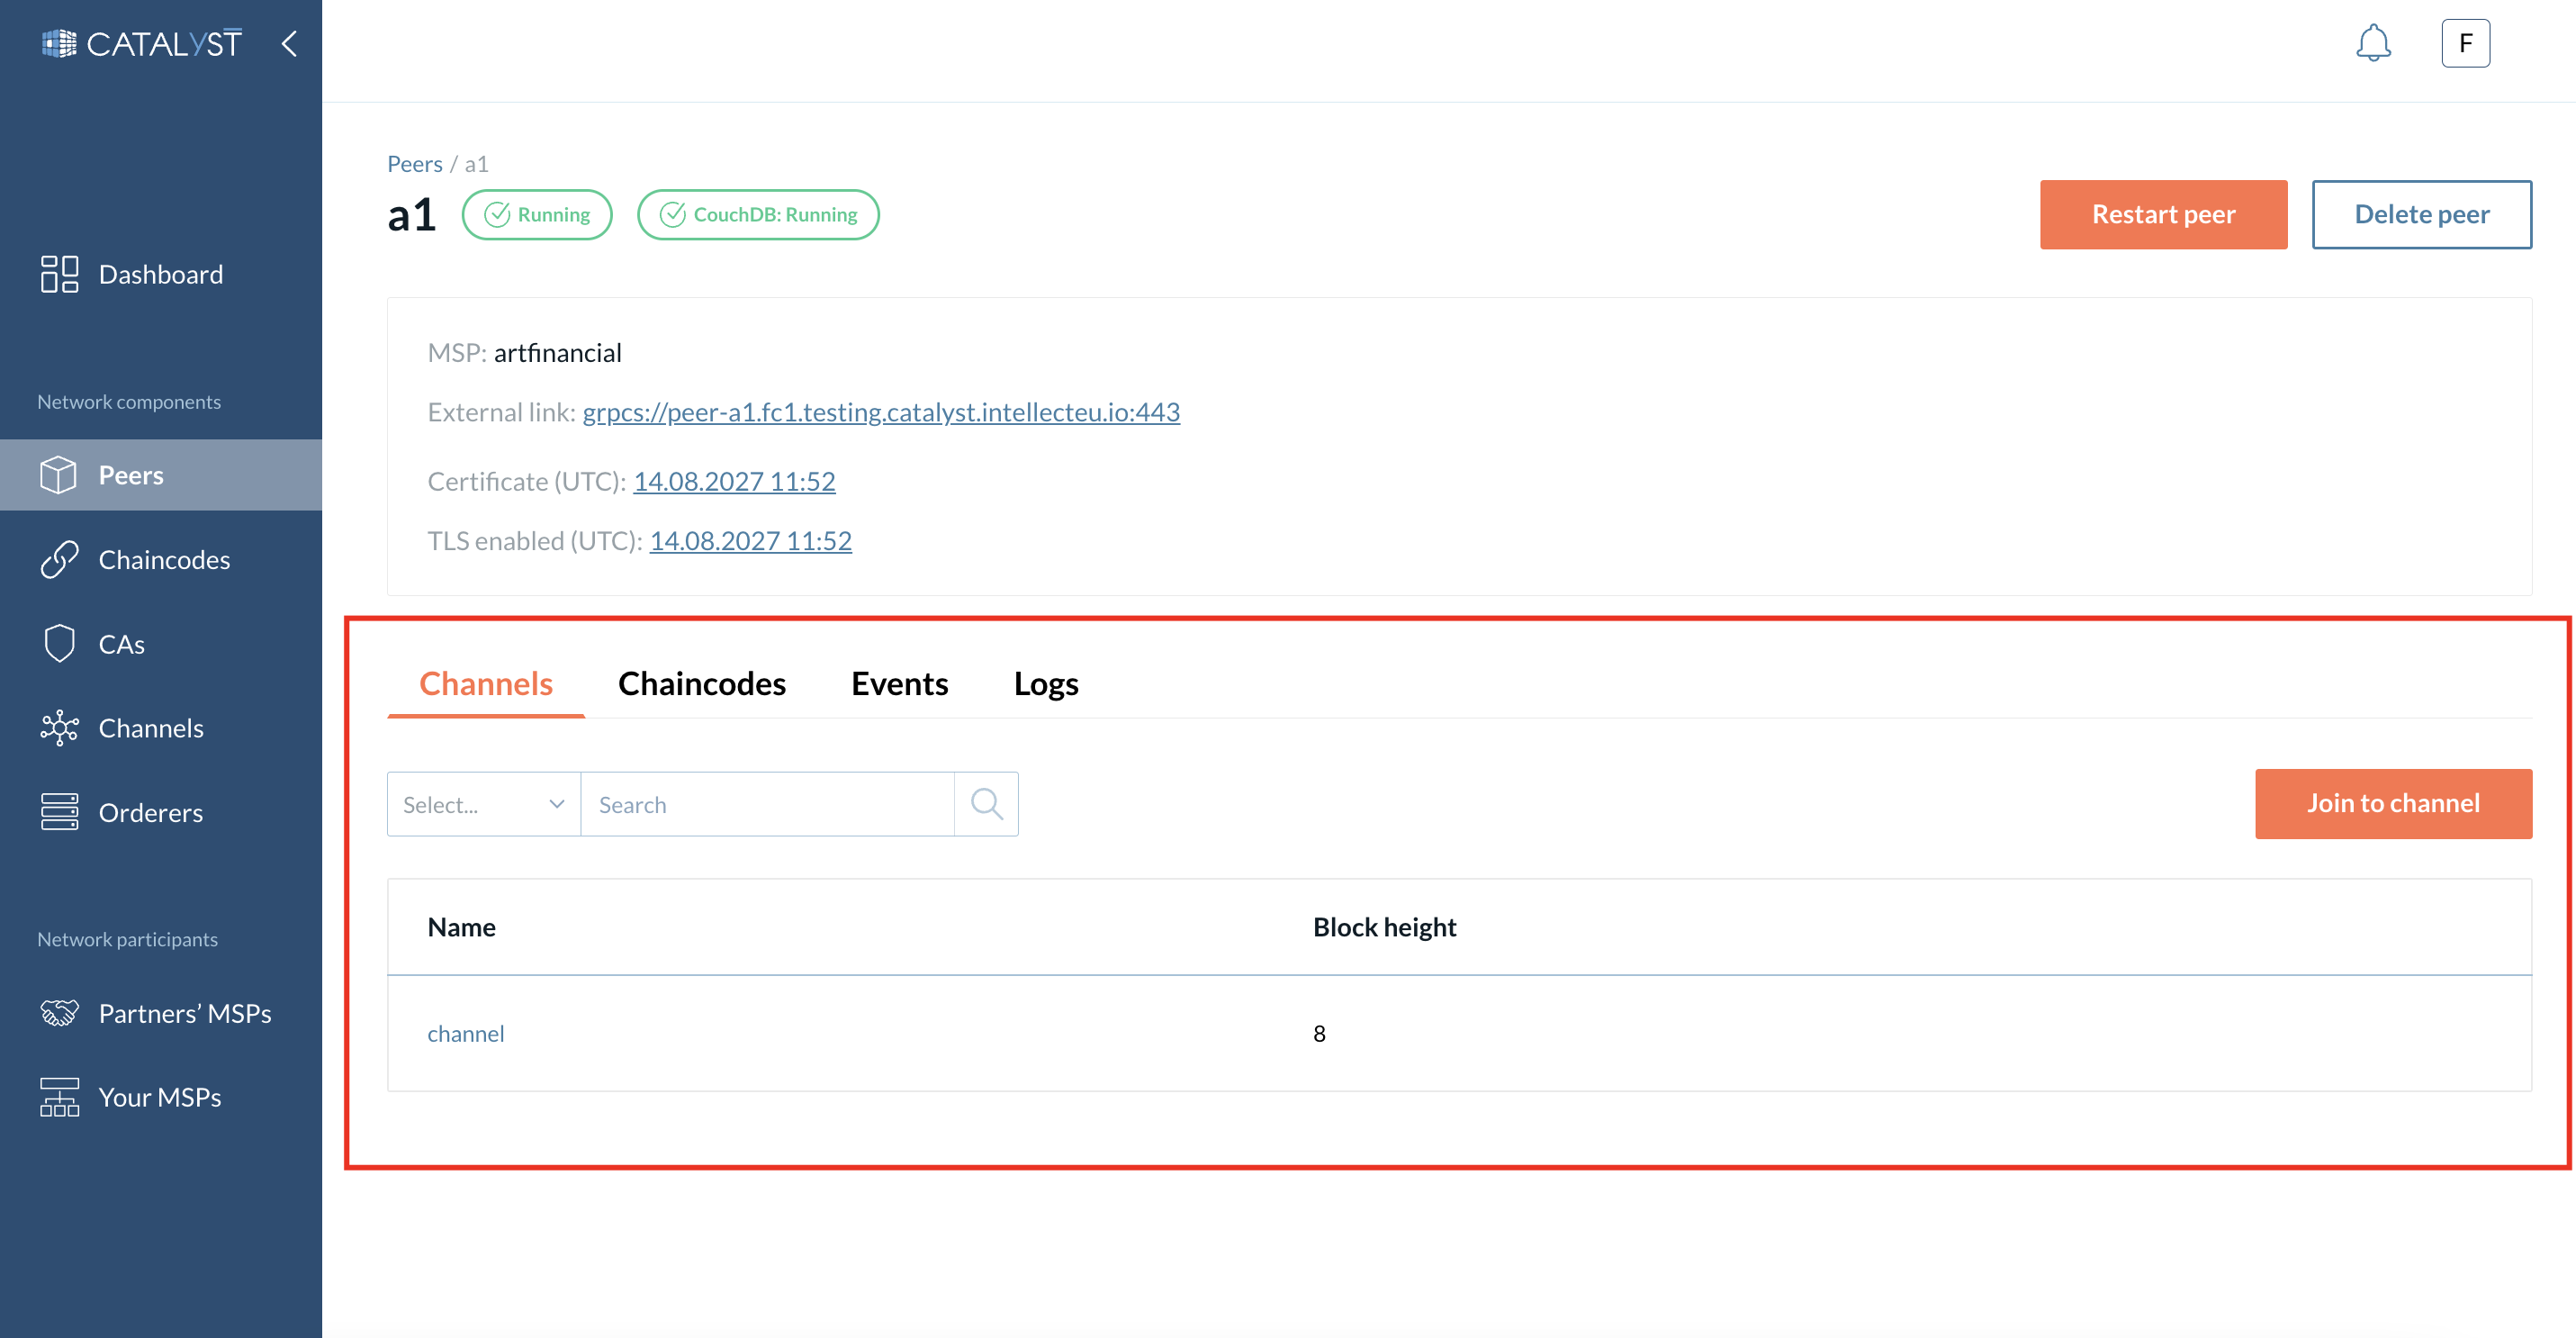Click the Chaincodes link icon in sidebar
This screenshot has height=1338, width=2576.
(x=59, y=560)
